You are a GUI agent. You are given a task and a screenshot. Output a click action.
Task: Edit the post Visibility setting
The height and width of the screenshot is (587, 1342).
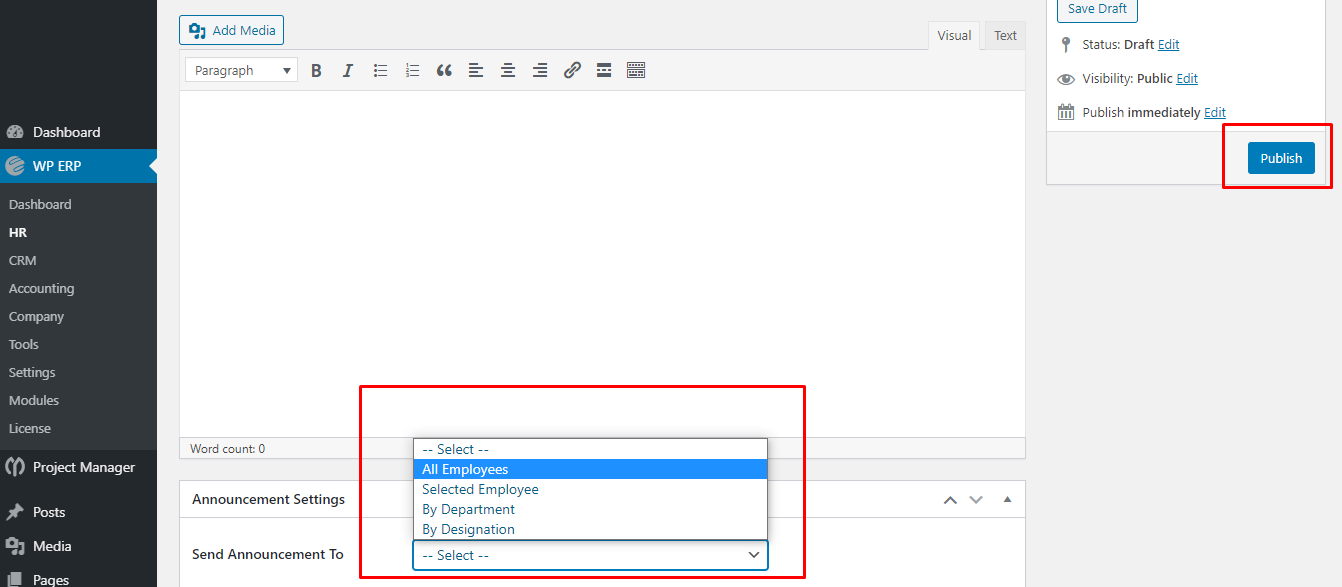[x=1186, y=78]
